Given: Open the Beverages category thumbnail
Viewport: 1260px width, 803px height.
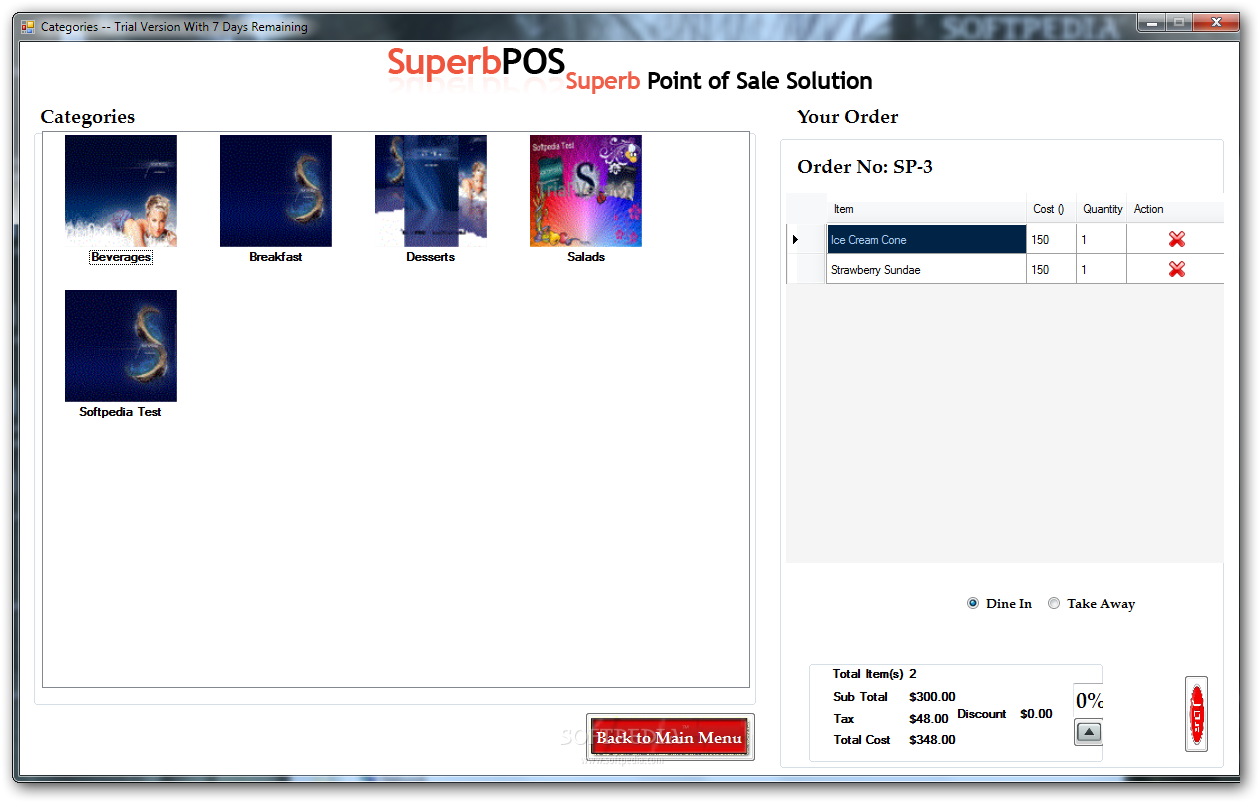Looking at the screenshot, I should click(121, 191).
